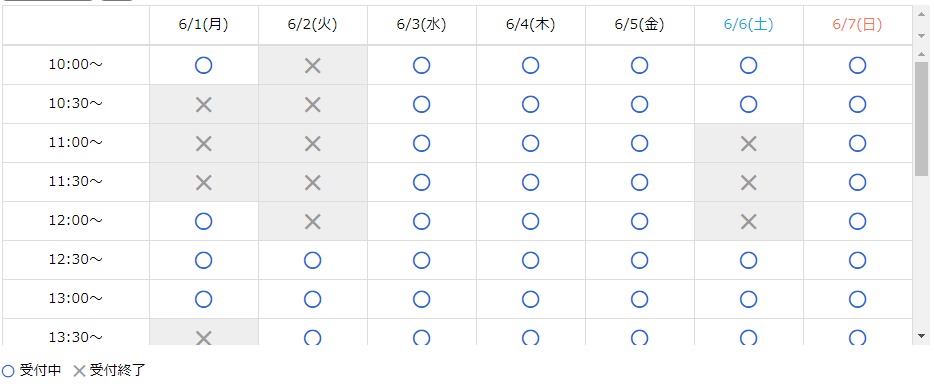Pick the 12:00 slot on 6/3(水)
934x387 pixels.
pos(421,221)
